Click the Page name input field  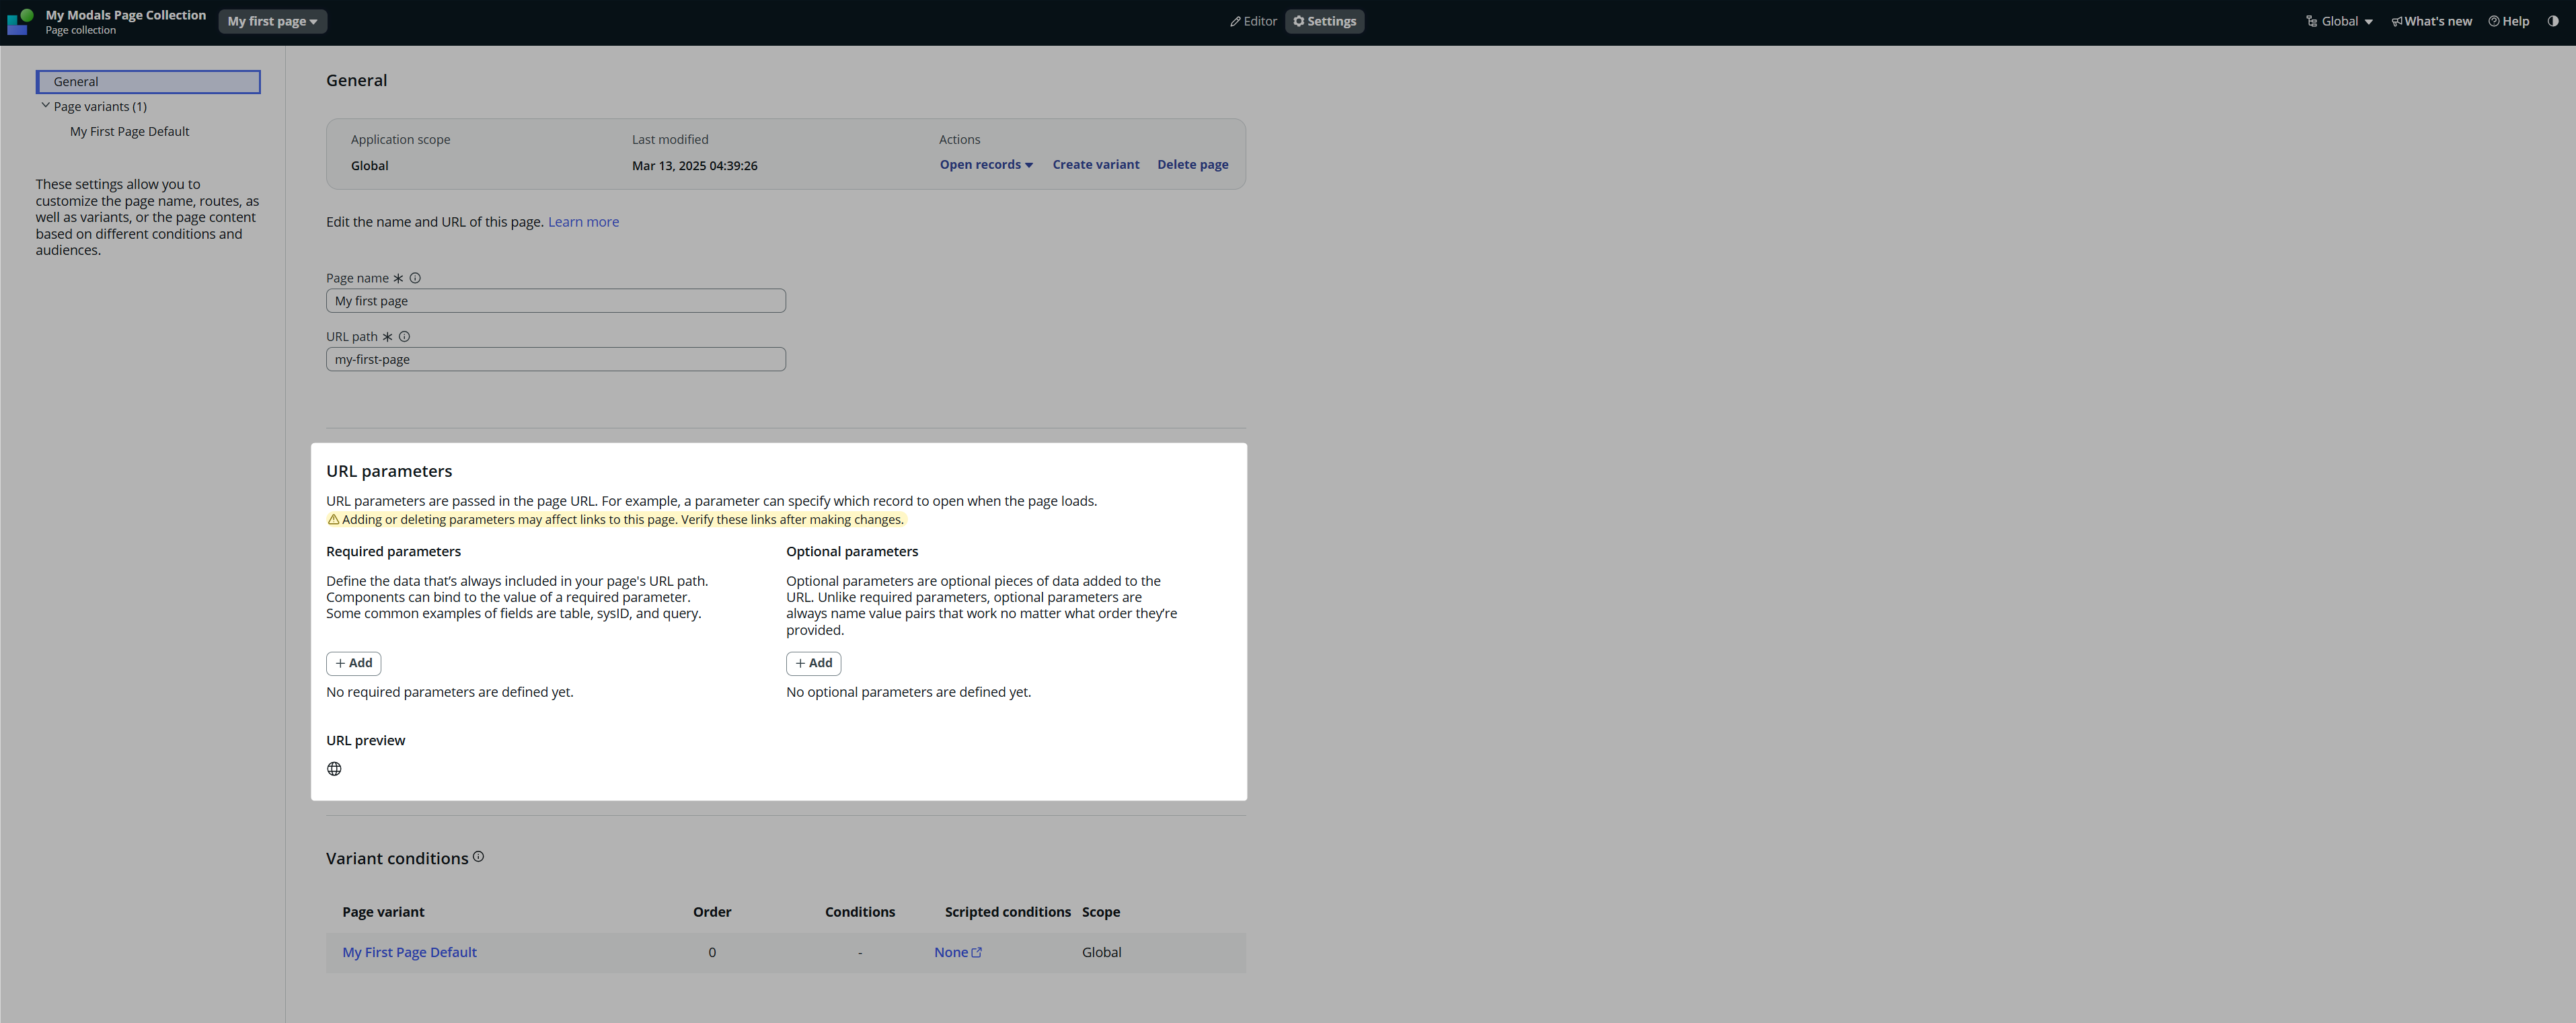(555, 301)
